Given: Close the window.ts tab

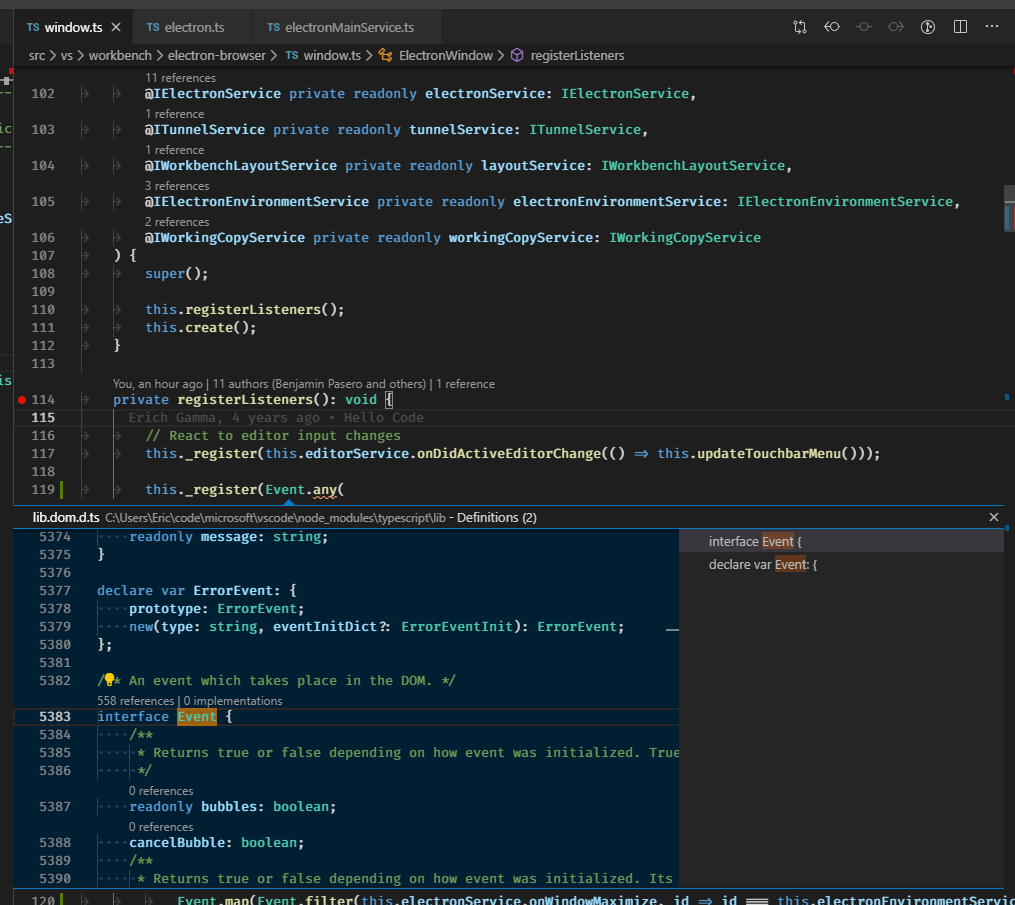Looking at the screenshot, I should tap(116, 27).
